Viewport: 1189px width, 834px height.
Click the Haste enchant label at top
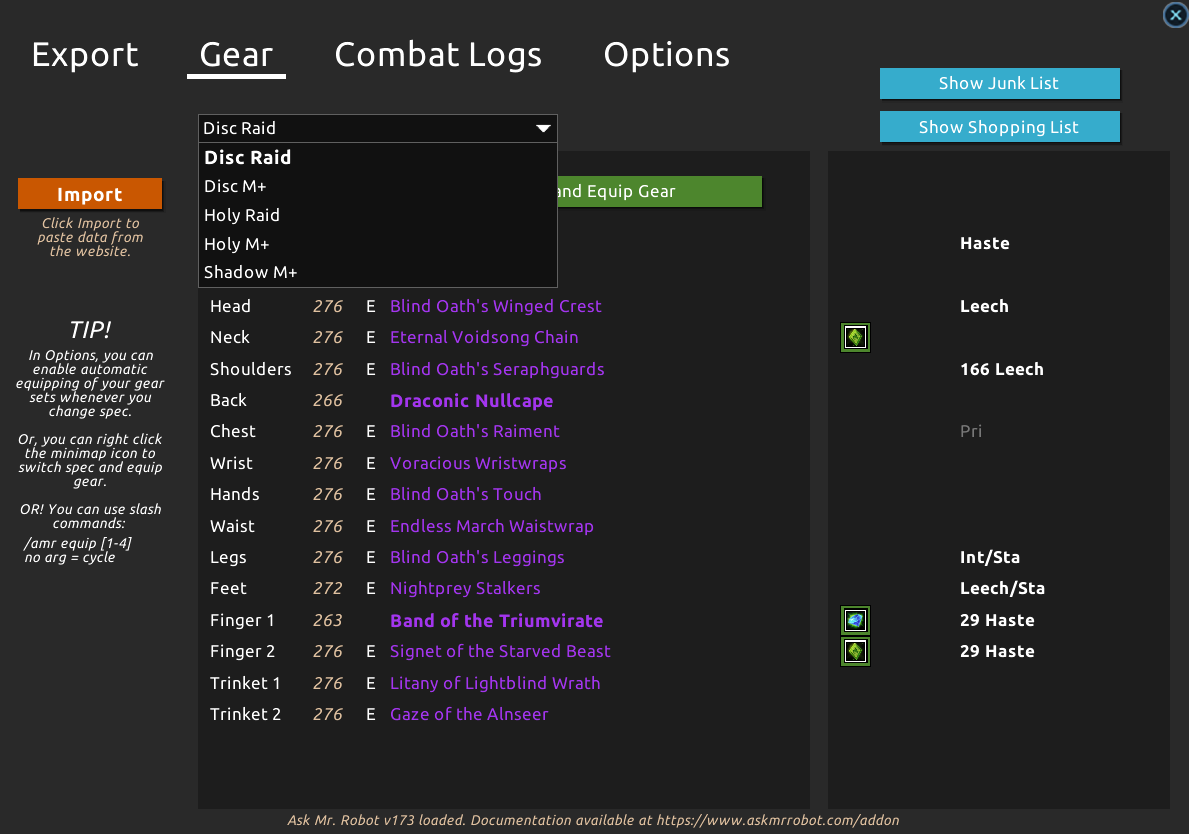point(984,243)
